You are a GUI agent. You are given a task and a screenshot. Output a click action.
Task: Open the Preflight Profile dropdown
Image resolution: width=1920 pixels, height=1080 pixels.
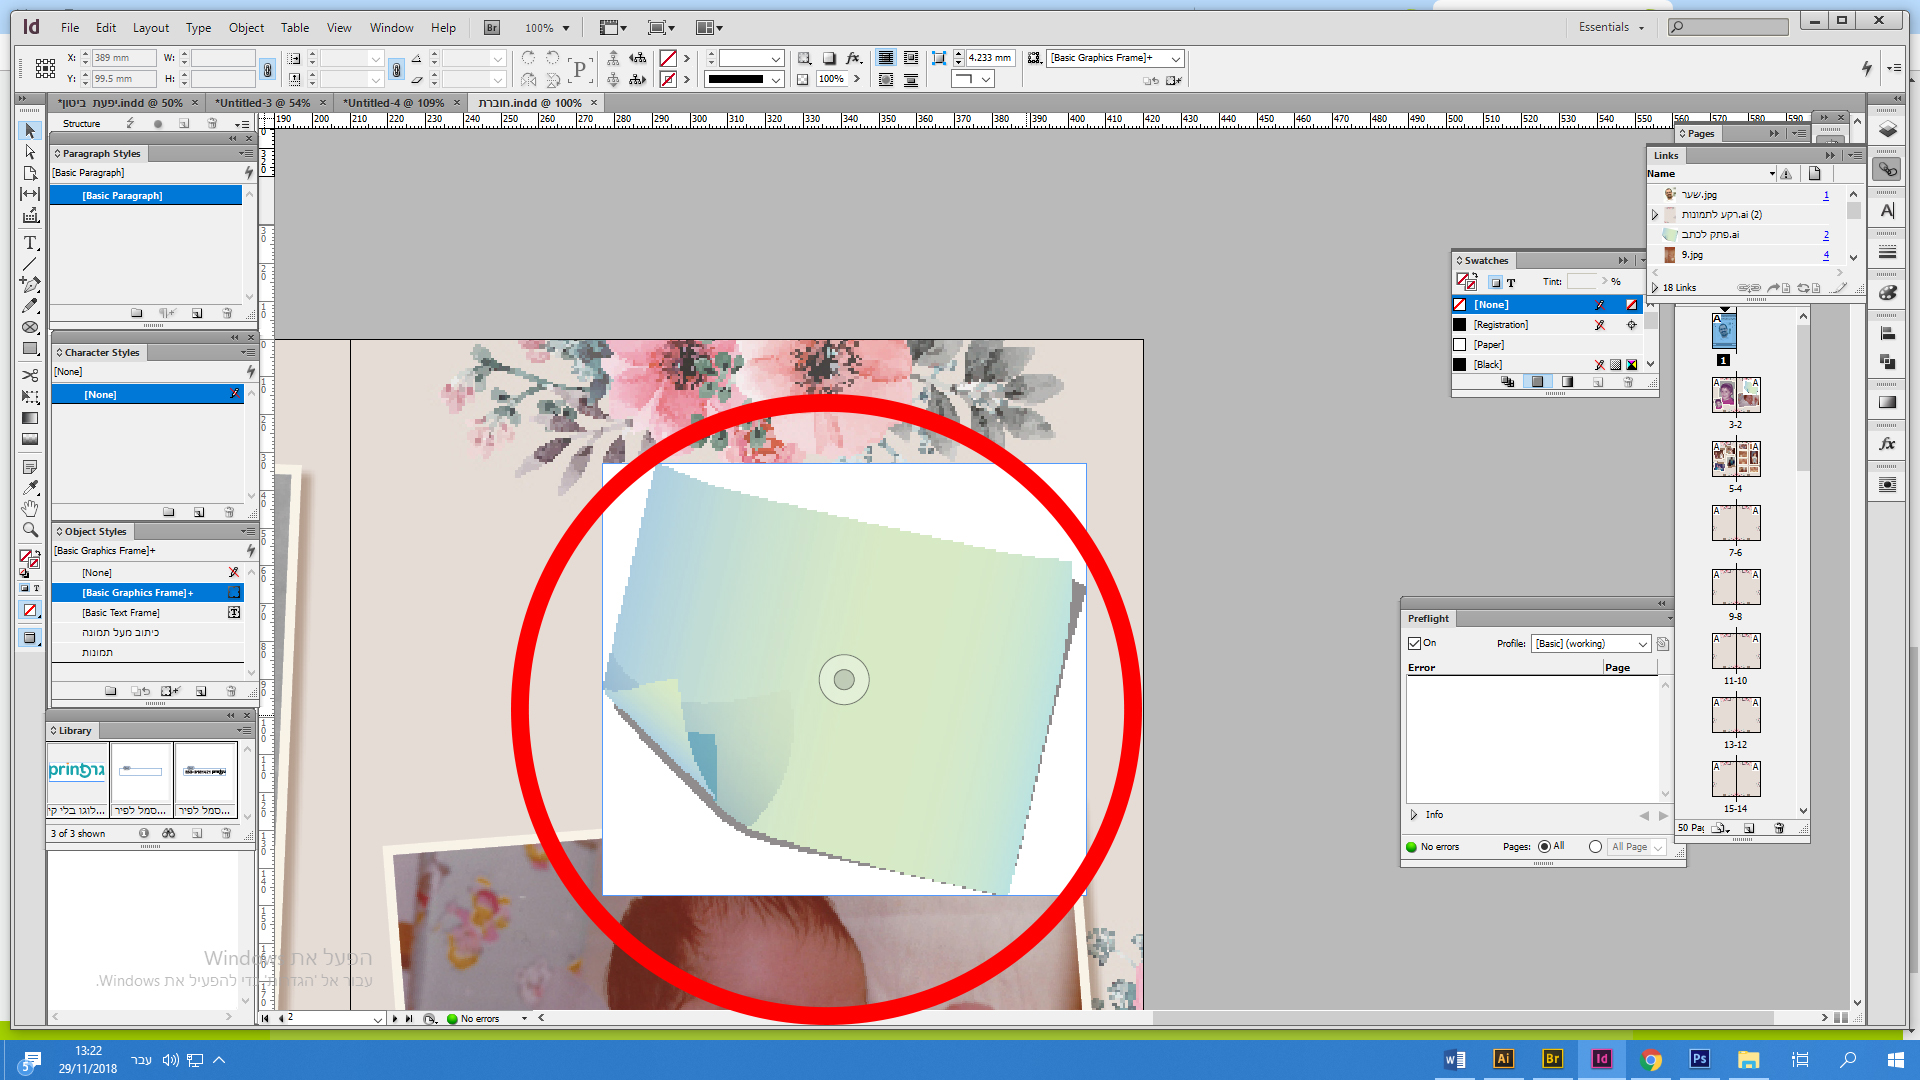pos(1591,644)
